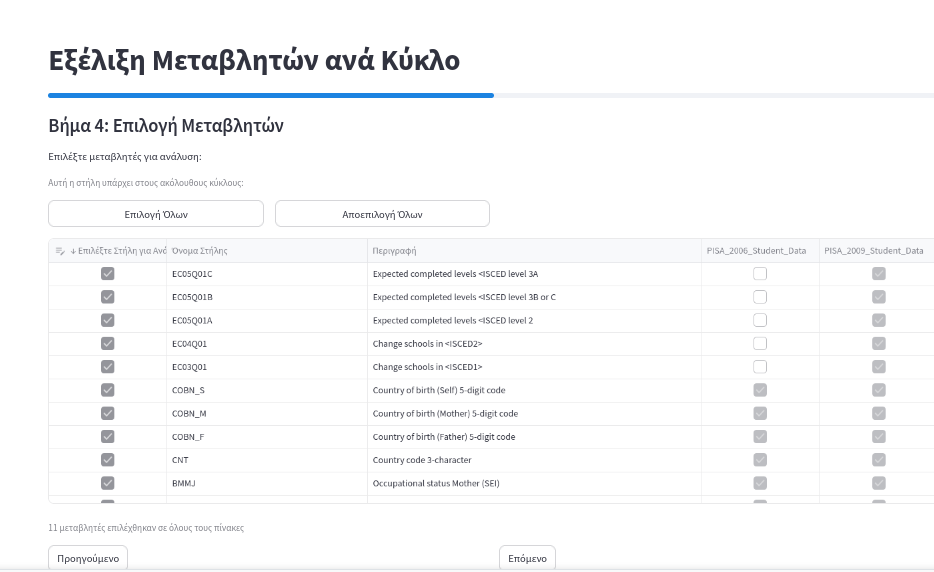Click the column edit icon in table header

(60, 251)
